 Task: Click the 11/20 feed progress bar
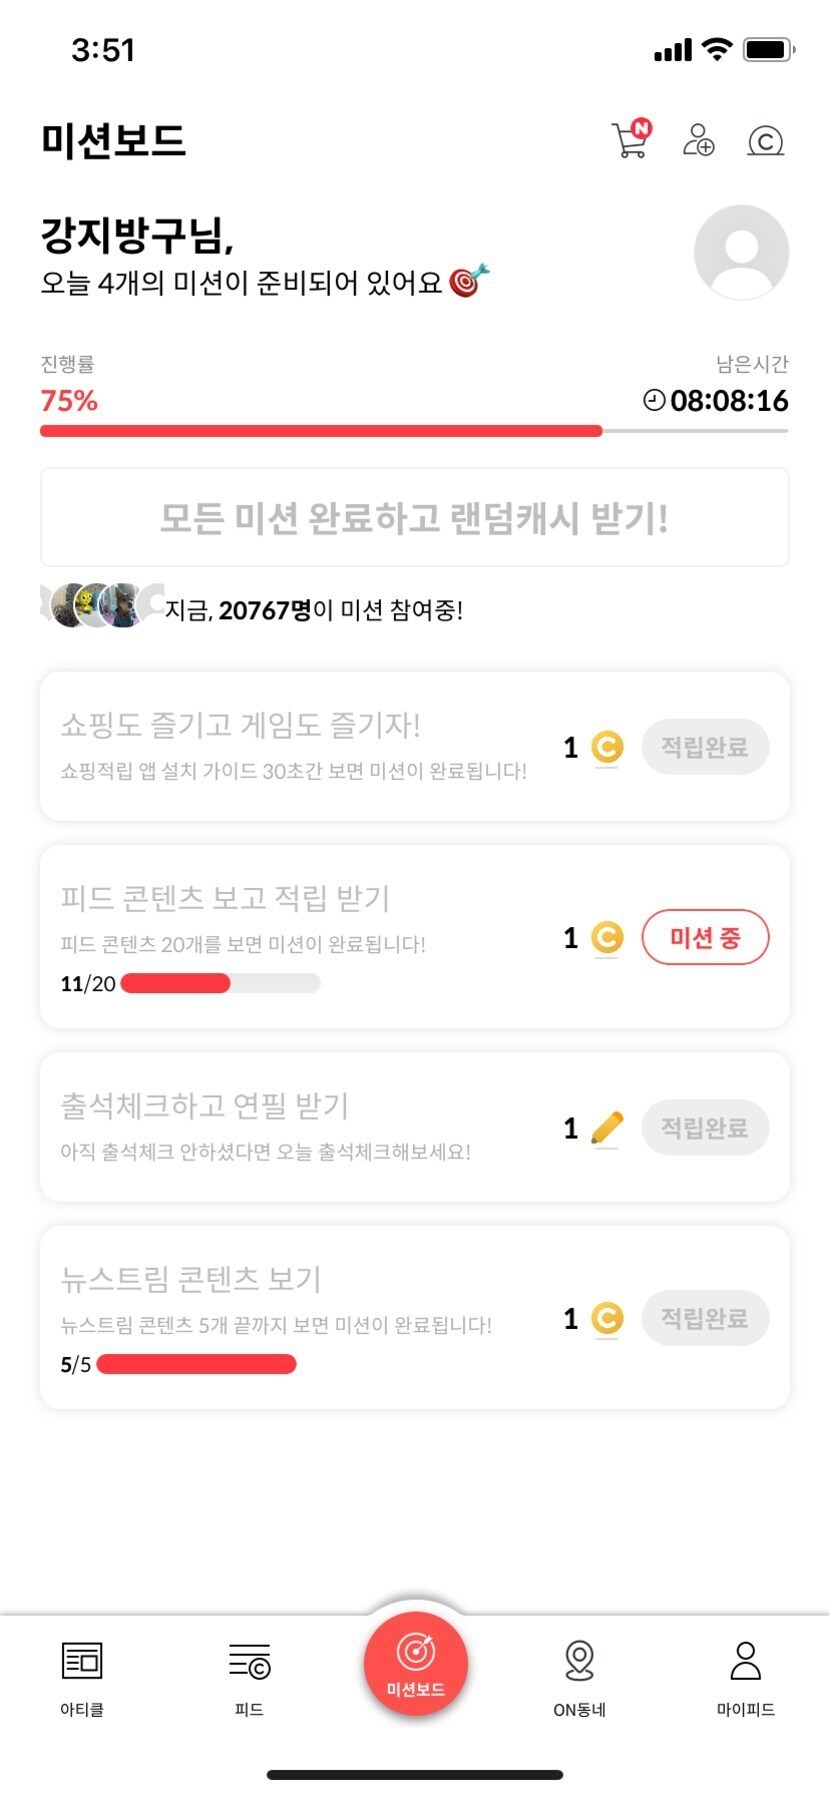pyautogui.click(x=220, y=983)
